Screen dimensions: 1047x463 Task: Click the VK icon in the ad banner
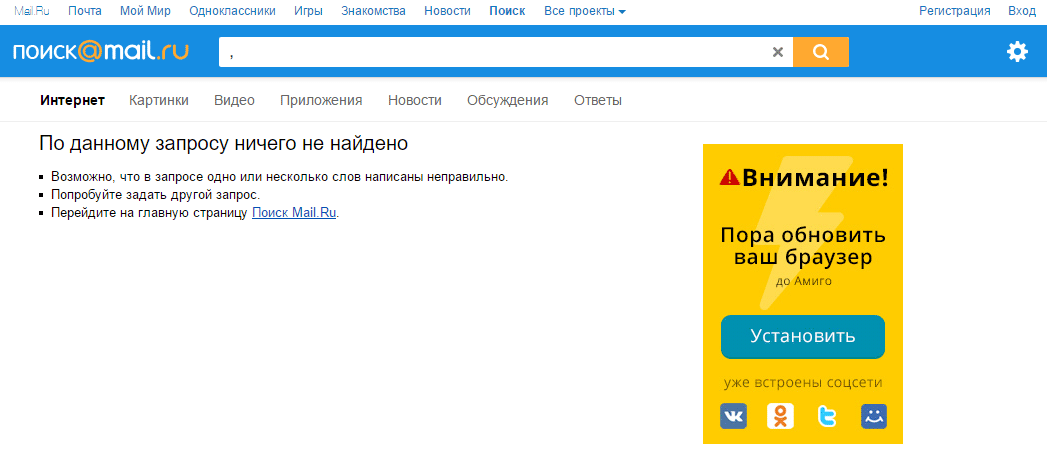tap(733, 416)
